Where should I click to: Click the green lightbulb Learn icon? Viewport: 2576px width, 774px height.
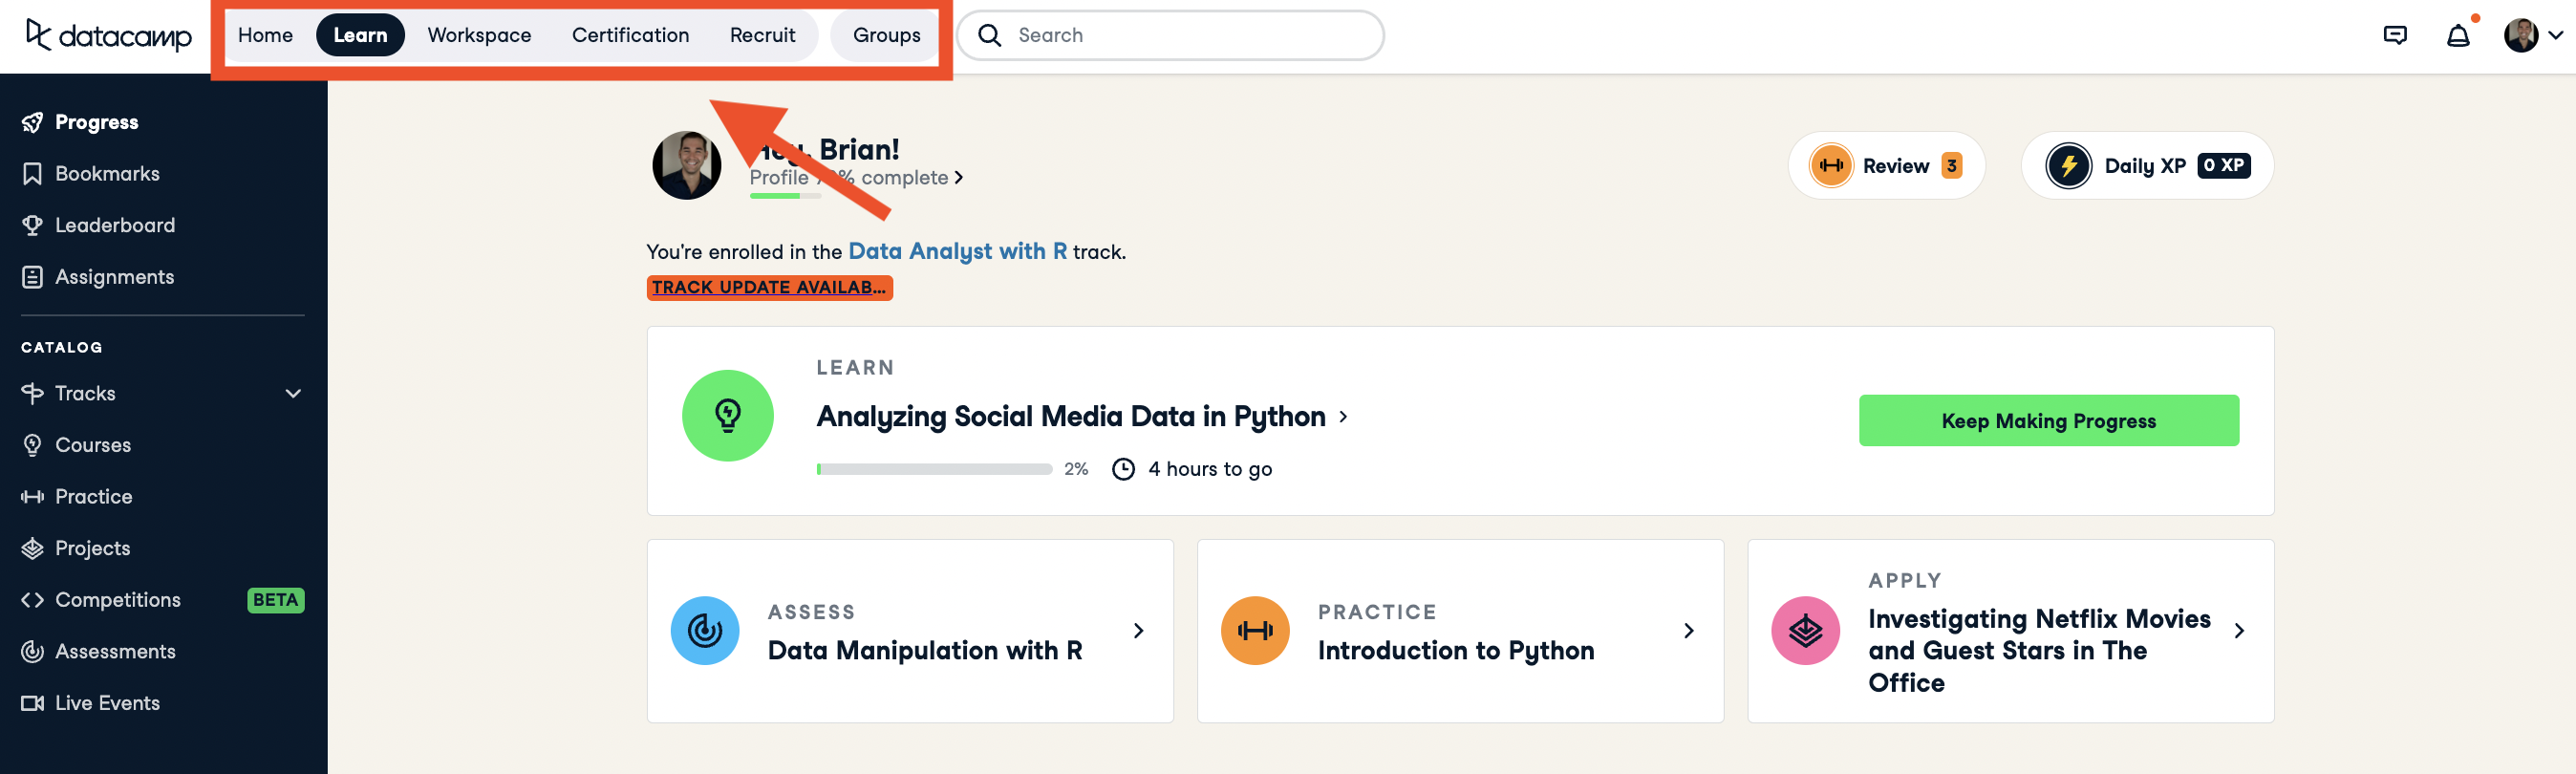tap(727, 416)
